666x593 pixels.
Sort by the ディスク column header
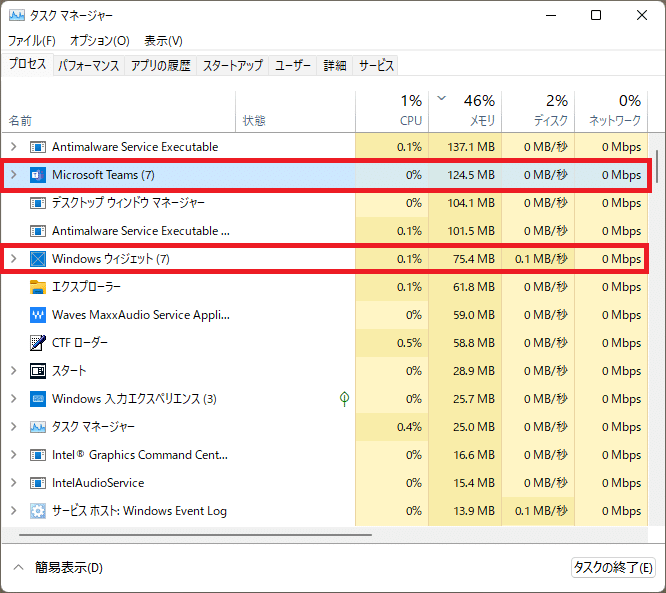pos(538,112)
